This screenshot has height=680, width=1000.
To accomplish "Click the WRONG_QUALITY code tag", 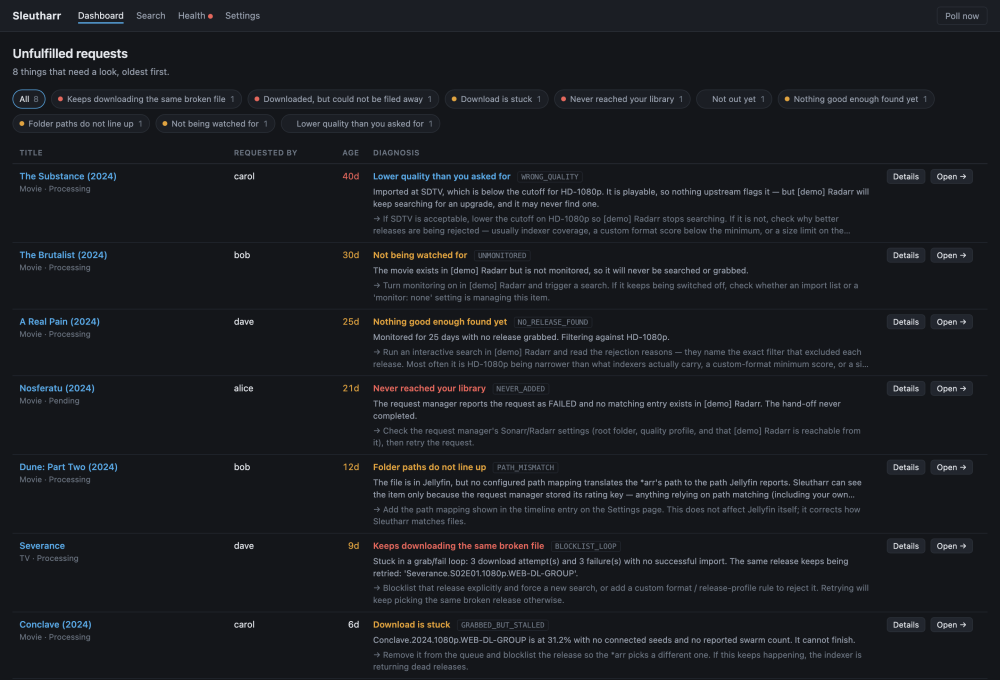I will [550, 177].
